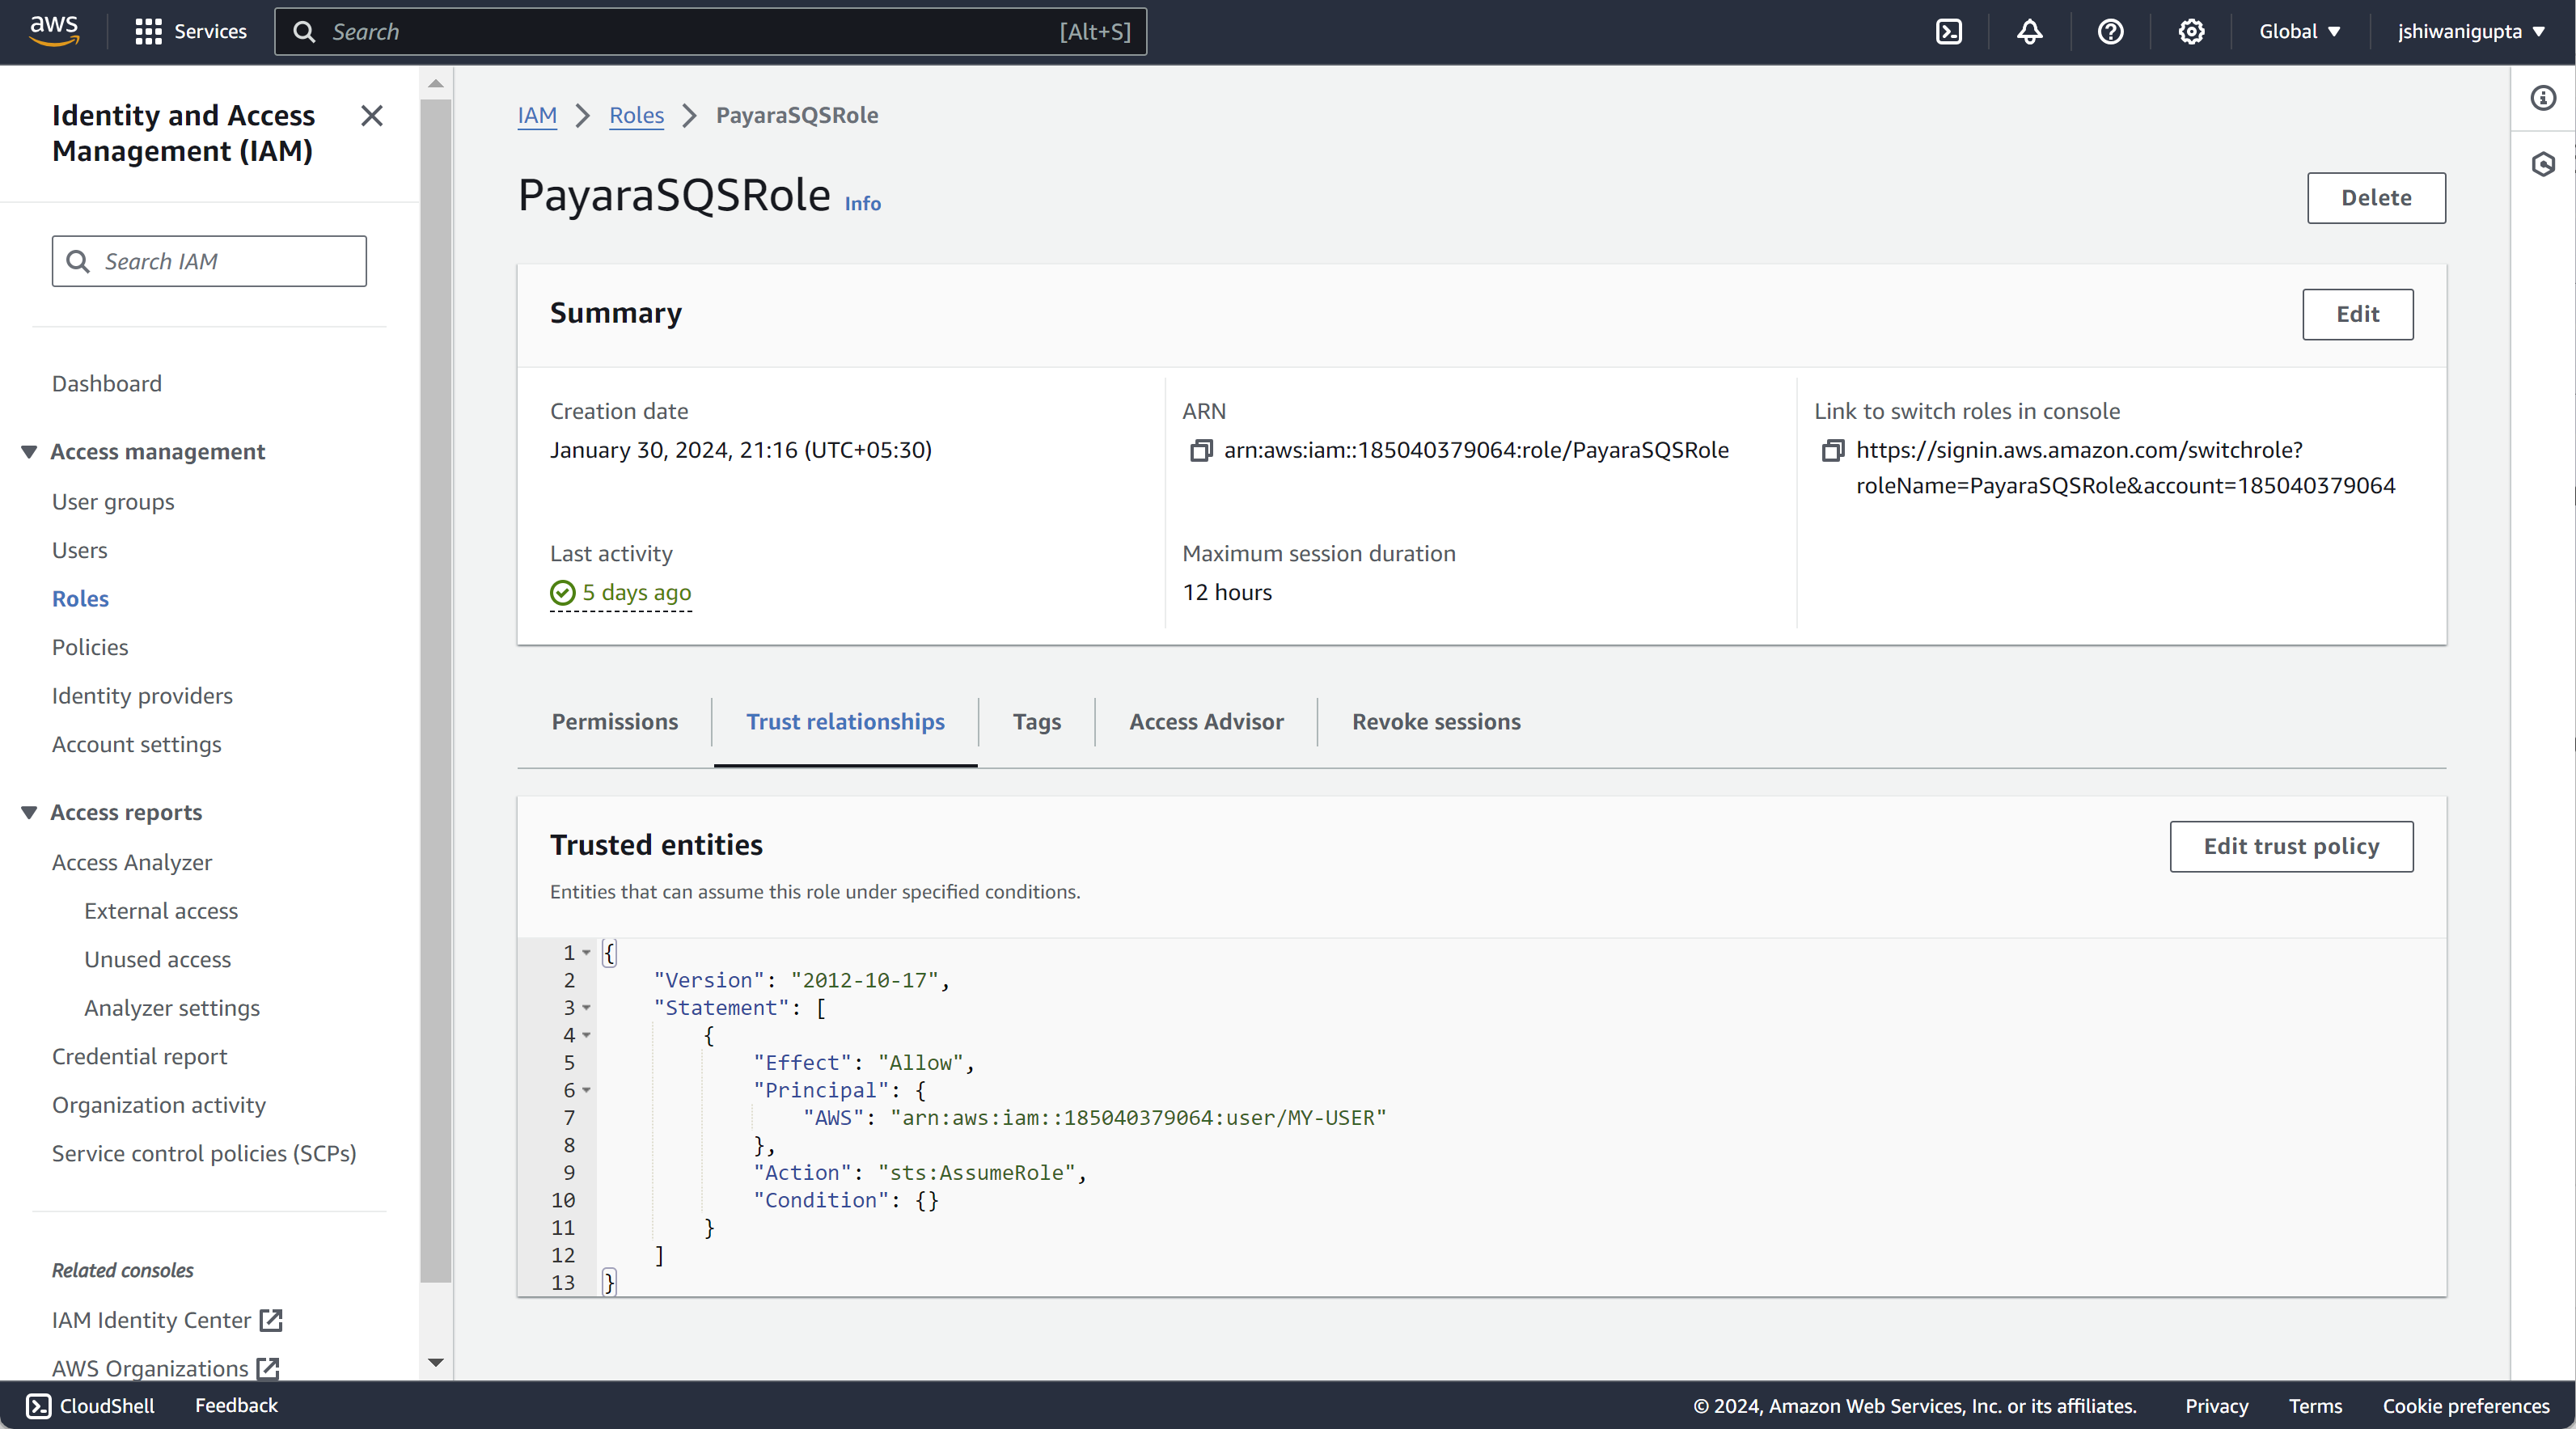The height and width of the screenshot is (1429, 2576).
Task: Switch to the Permissions tab
Action: point(614,720)
